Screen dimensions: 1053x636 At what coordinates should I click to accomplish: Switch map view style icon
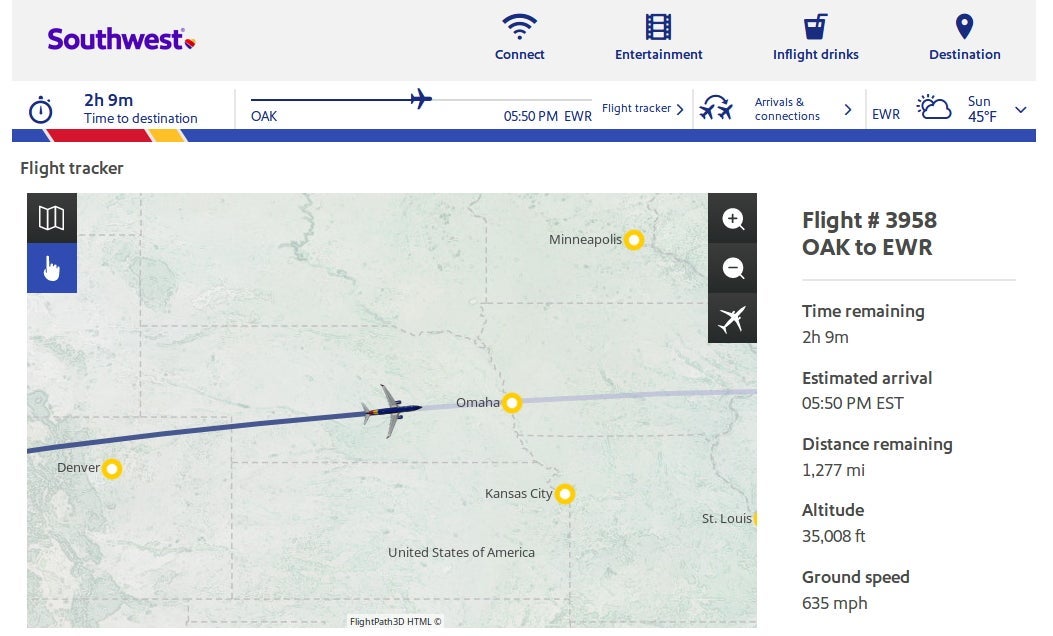point(51,218)
